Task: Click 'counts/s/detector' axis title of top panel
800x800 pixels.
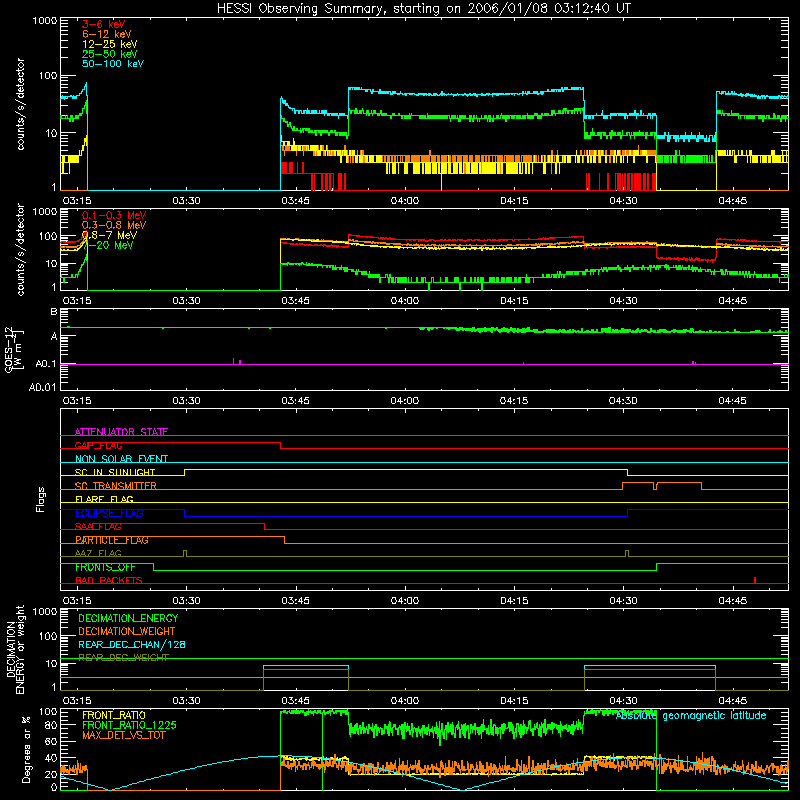Action: click(20, 104)
